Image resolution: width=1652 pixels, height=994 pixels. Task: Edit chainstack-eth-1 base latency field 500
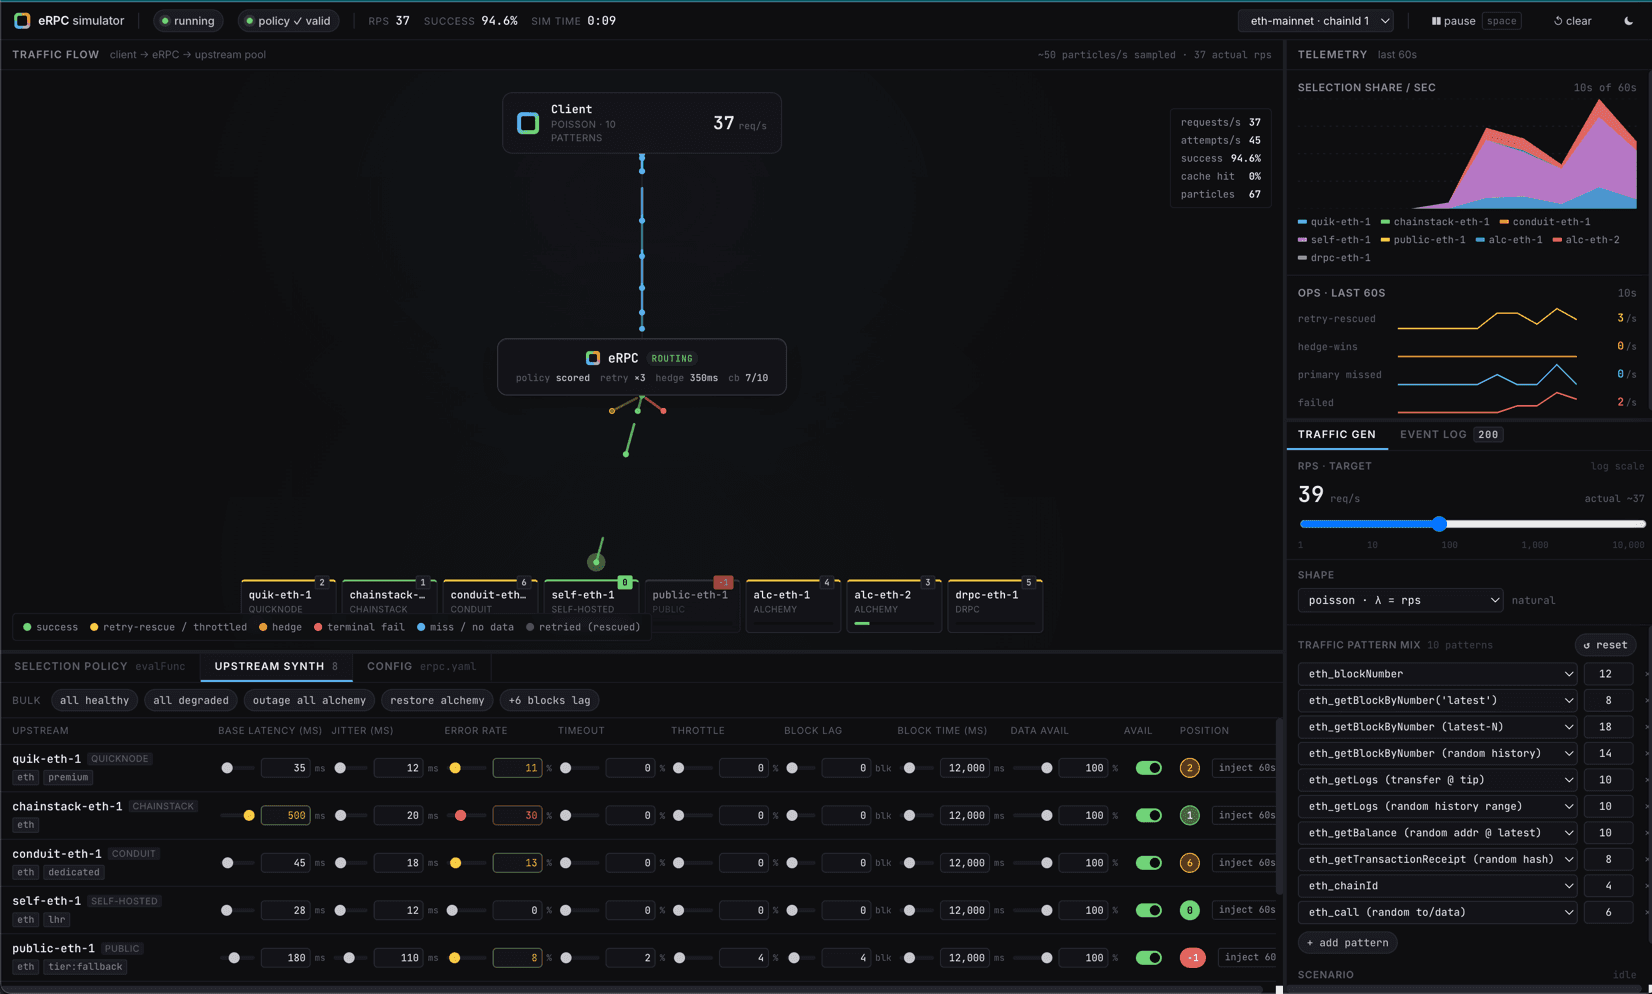(286, 815)
